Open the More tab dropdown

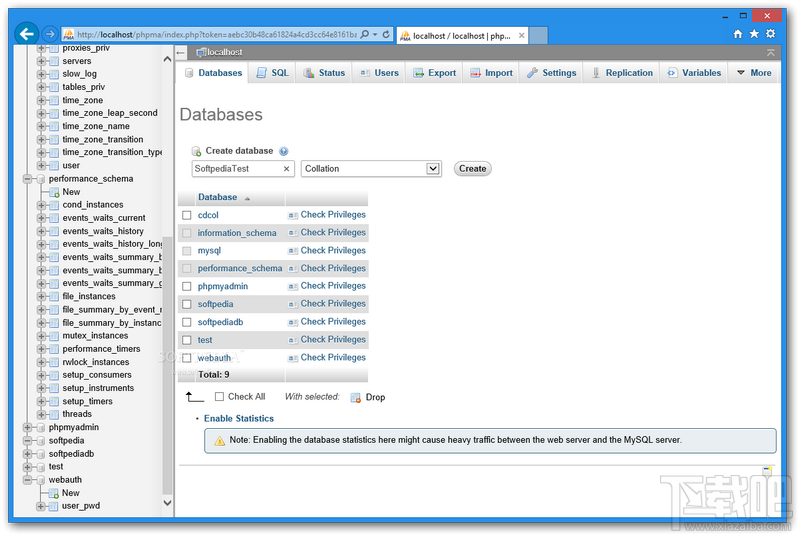click(x=754, y=73)
